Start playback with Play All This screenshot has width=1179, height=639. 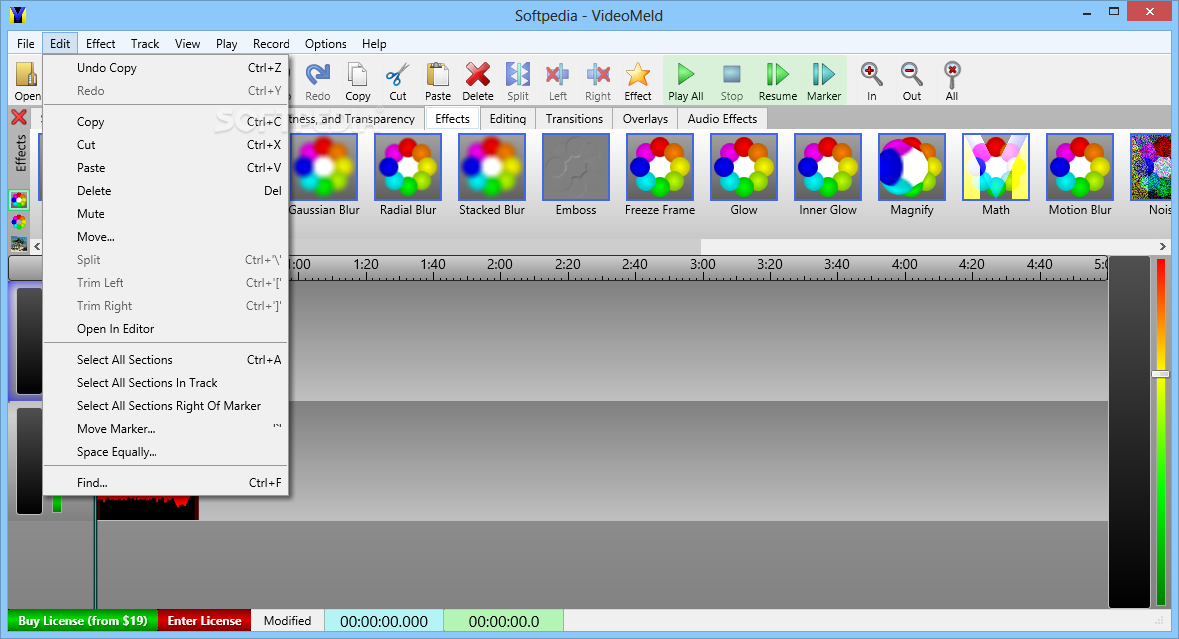[x=686, y=81]
